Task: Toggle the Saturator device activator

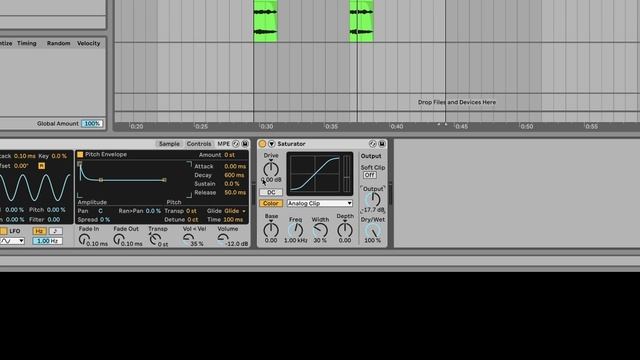Action: (x=262, y=144)
